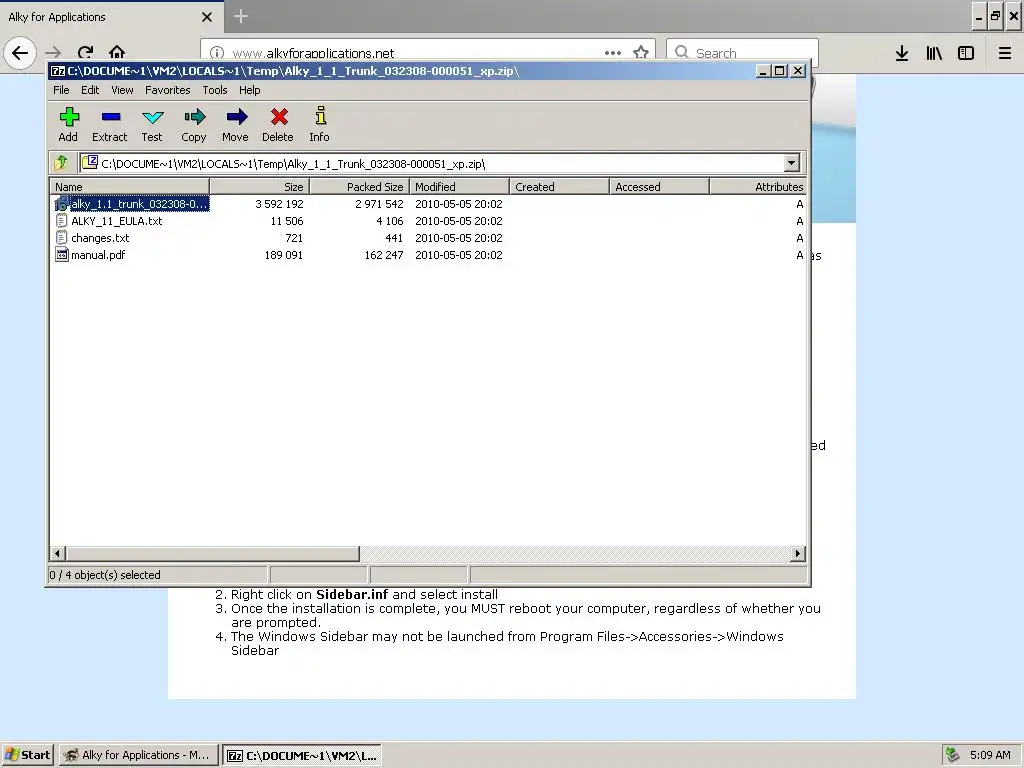
Task: Sort files by Name column
Action: (x=129, y=187)
